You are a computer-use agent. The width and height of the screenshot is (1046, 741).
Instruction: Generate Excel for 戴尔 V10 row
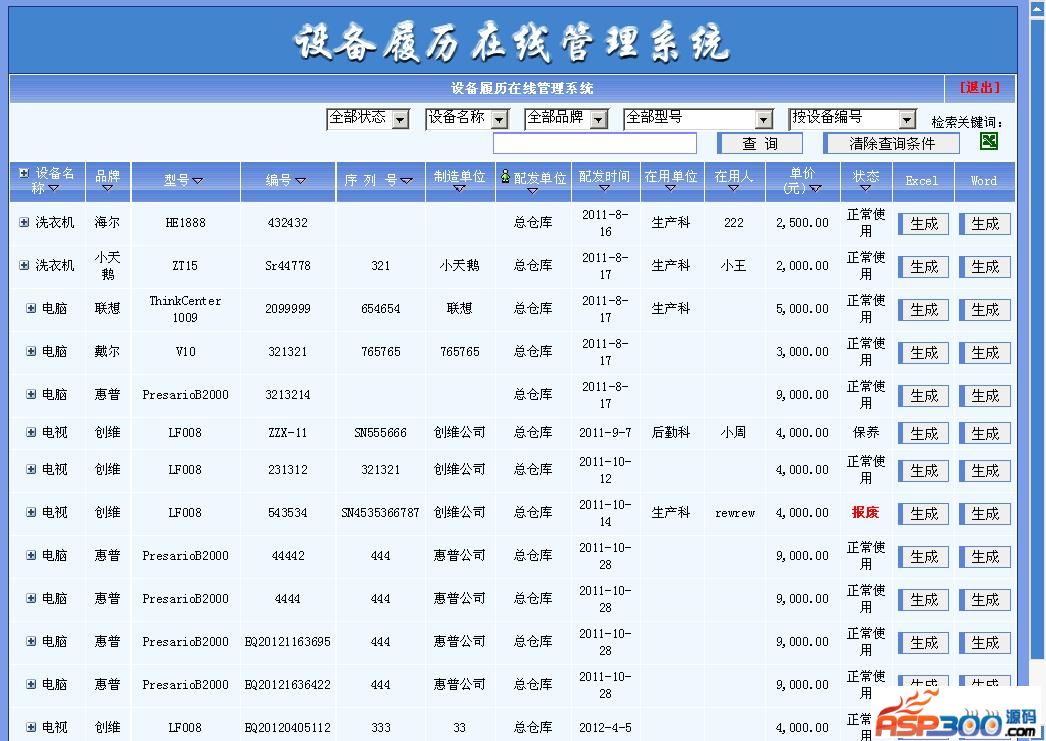[924, 353]
